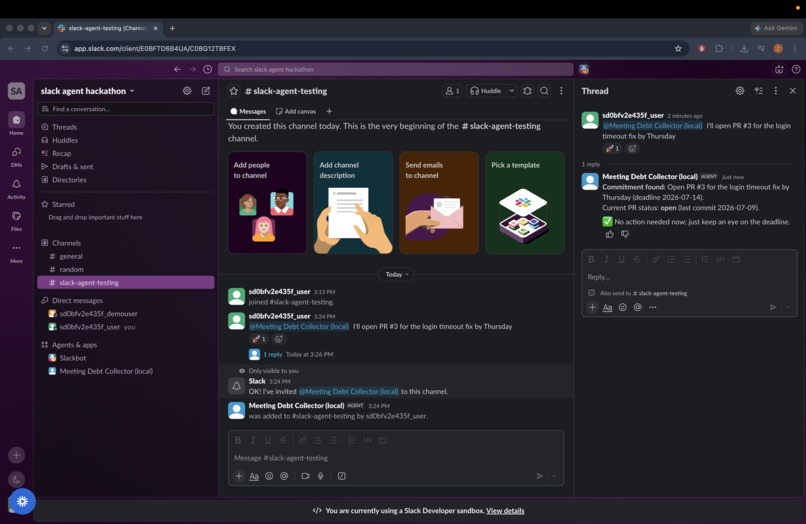Open Huddle options dropdown arrow
This screenshot has width=806, height=524.
pos(511,91)
